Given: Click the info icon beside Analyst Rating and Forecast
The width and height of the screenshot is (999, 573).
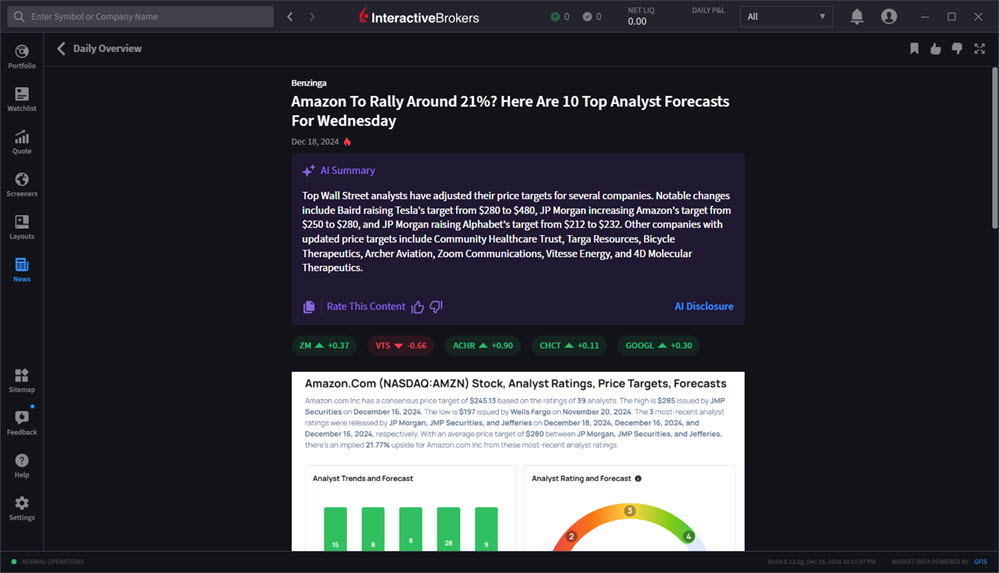Looking at the screenshot, I should 638,479.
